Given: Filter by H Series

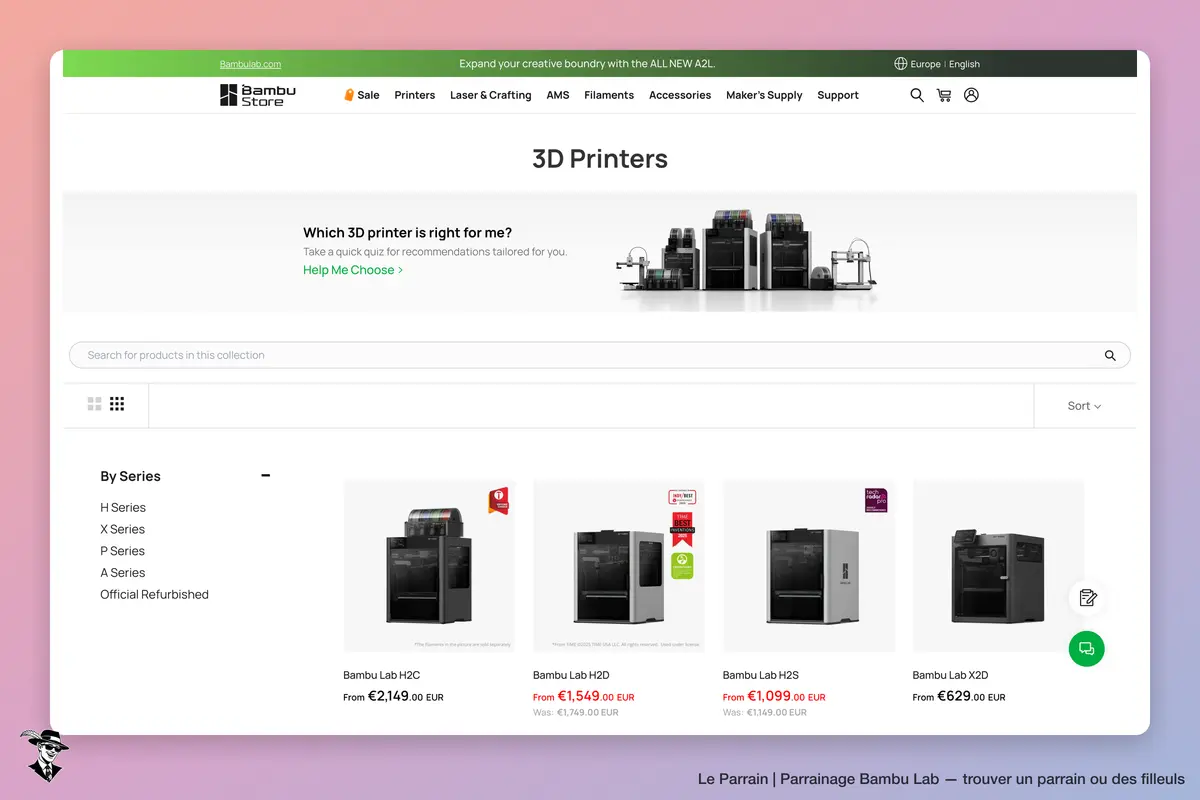Looking at the screenshot, I should (123, 508).
